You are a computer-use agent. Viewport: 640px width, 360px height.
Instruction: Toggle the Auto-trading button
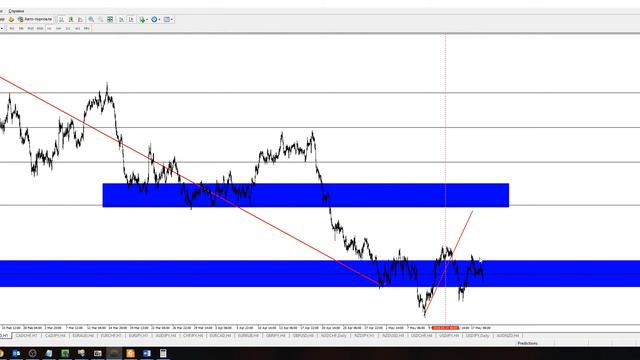click(x=35, y=19)
